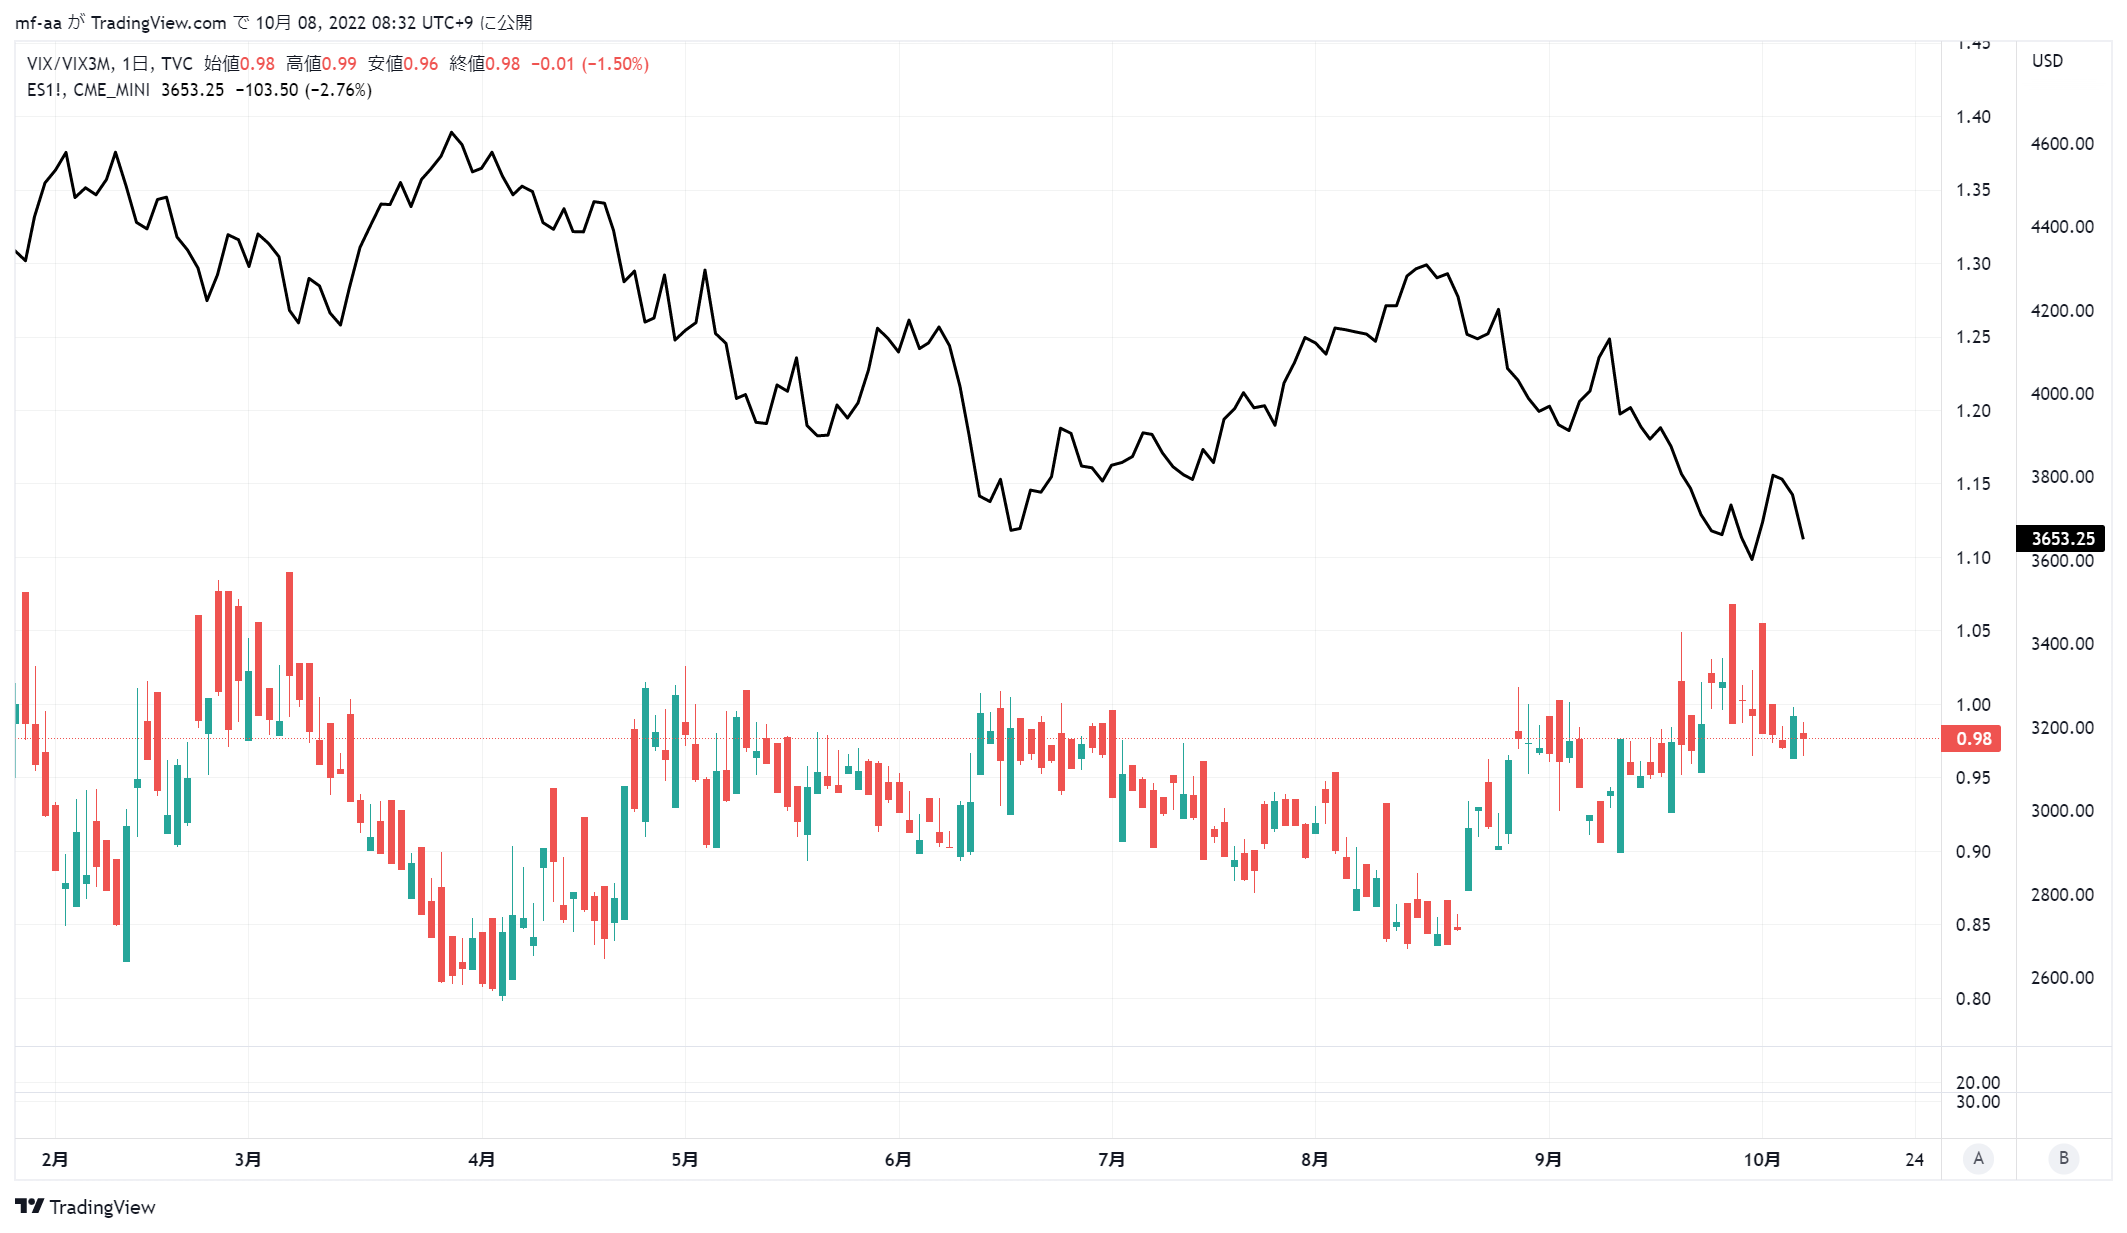
Task: Click the 1.00 ratio axis value
Action: [x=1973, y=705]
